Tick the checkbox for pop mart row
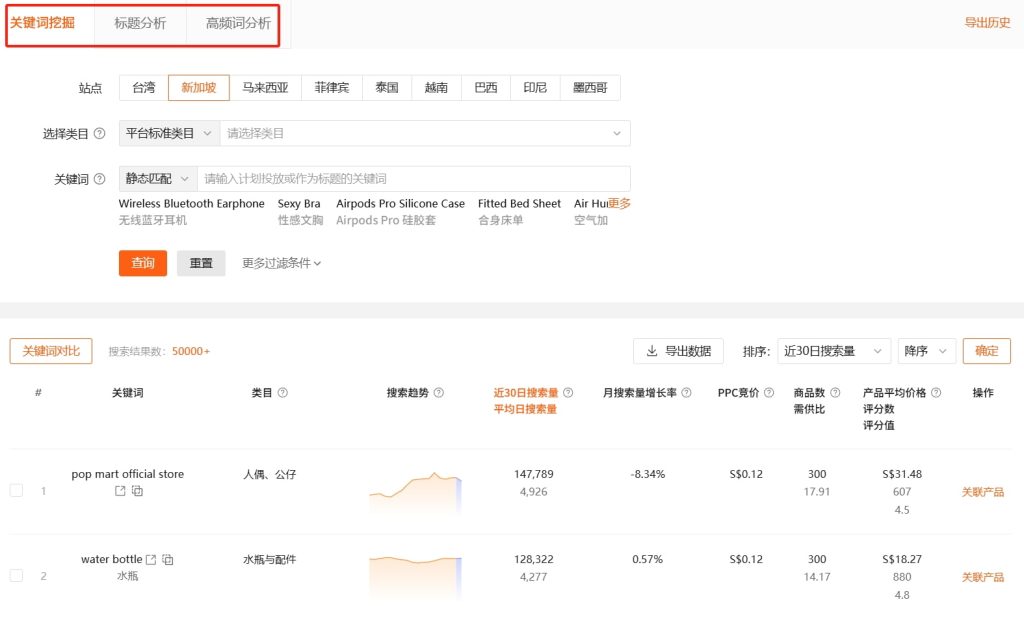Viewport: 1024px width, 619px height. [16, 491]
